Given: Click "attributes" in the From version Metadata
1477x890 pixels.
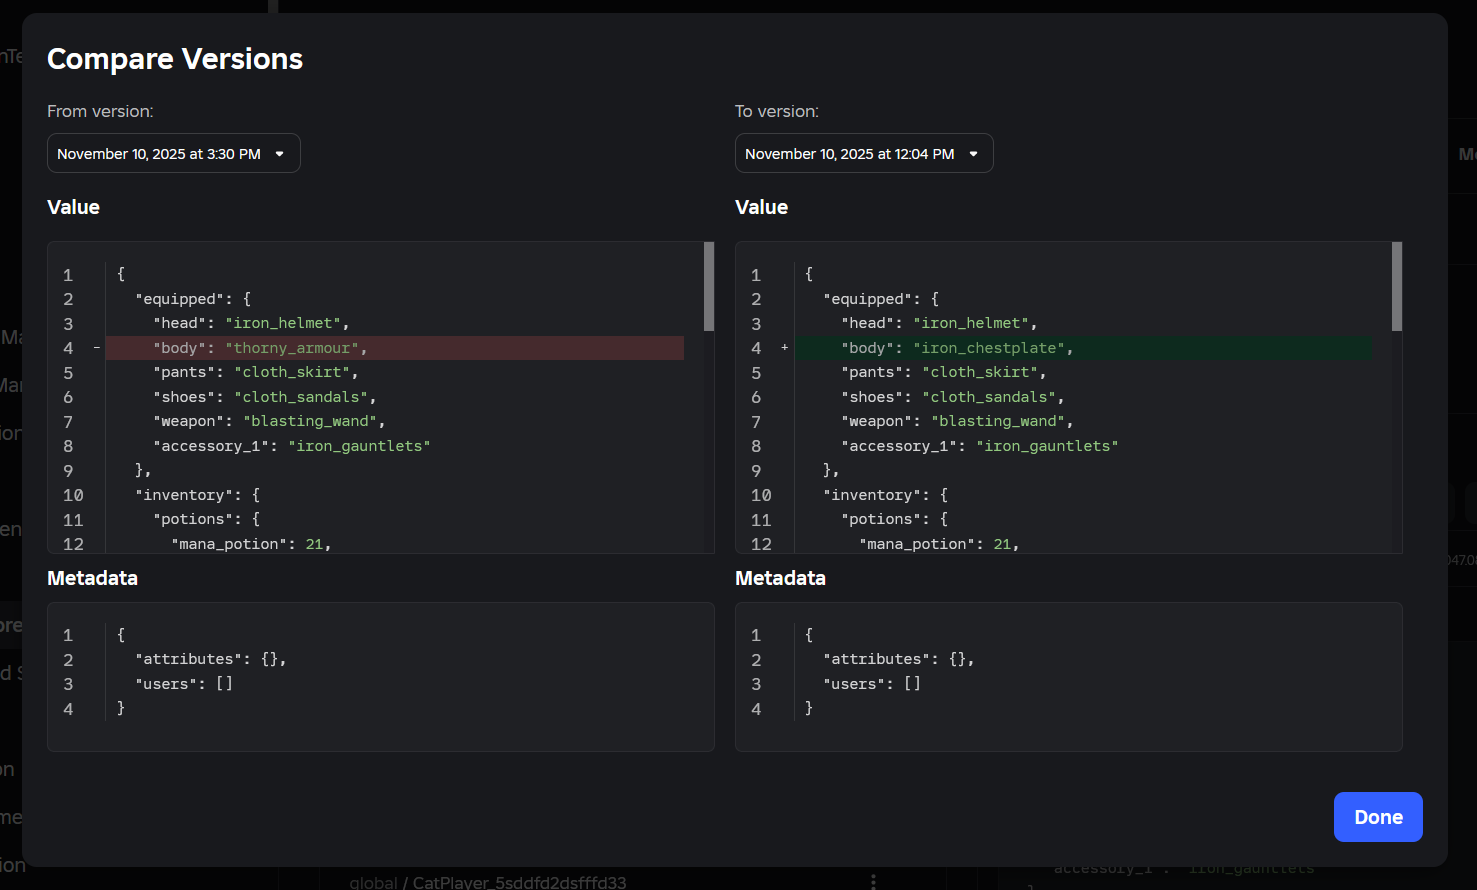Looking at the screenshot, I should pyautogui.click(x=189, y=659).
